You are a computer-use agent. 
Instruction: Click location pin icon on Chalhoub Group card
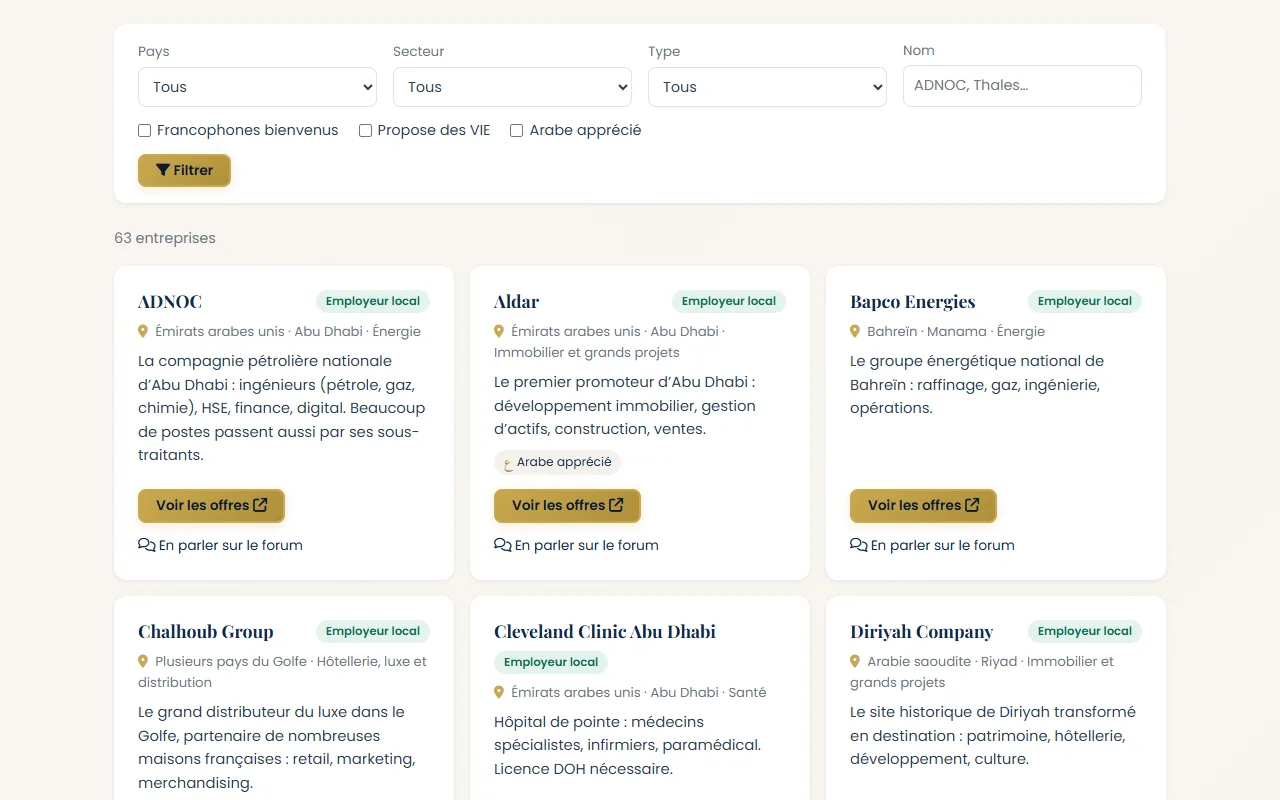pyautogui.click(x=143, y=661)
